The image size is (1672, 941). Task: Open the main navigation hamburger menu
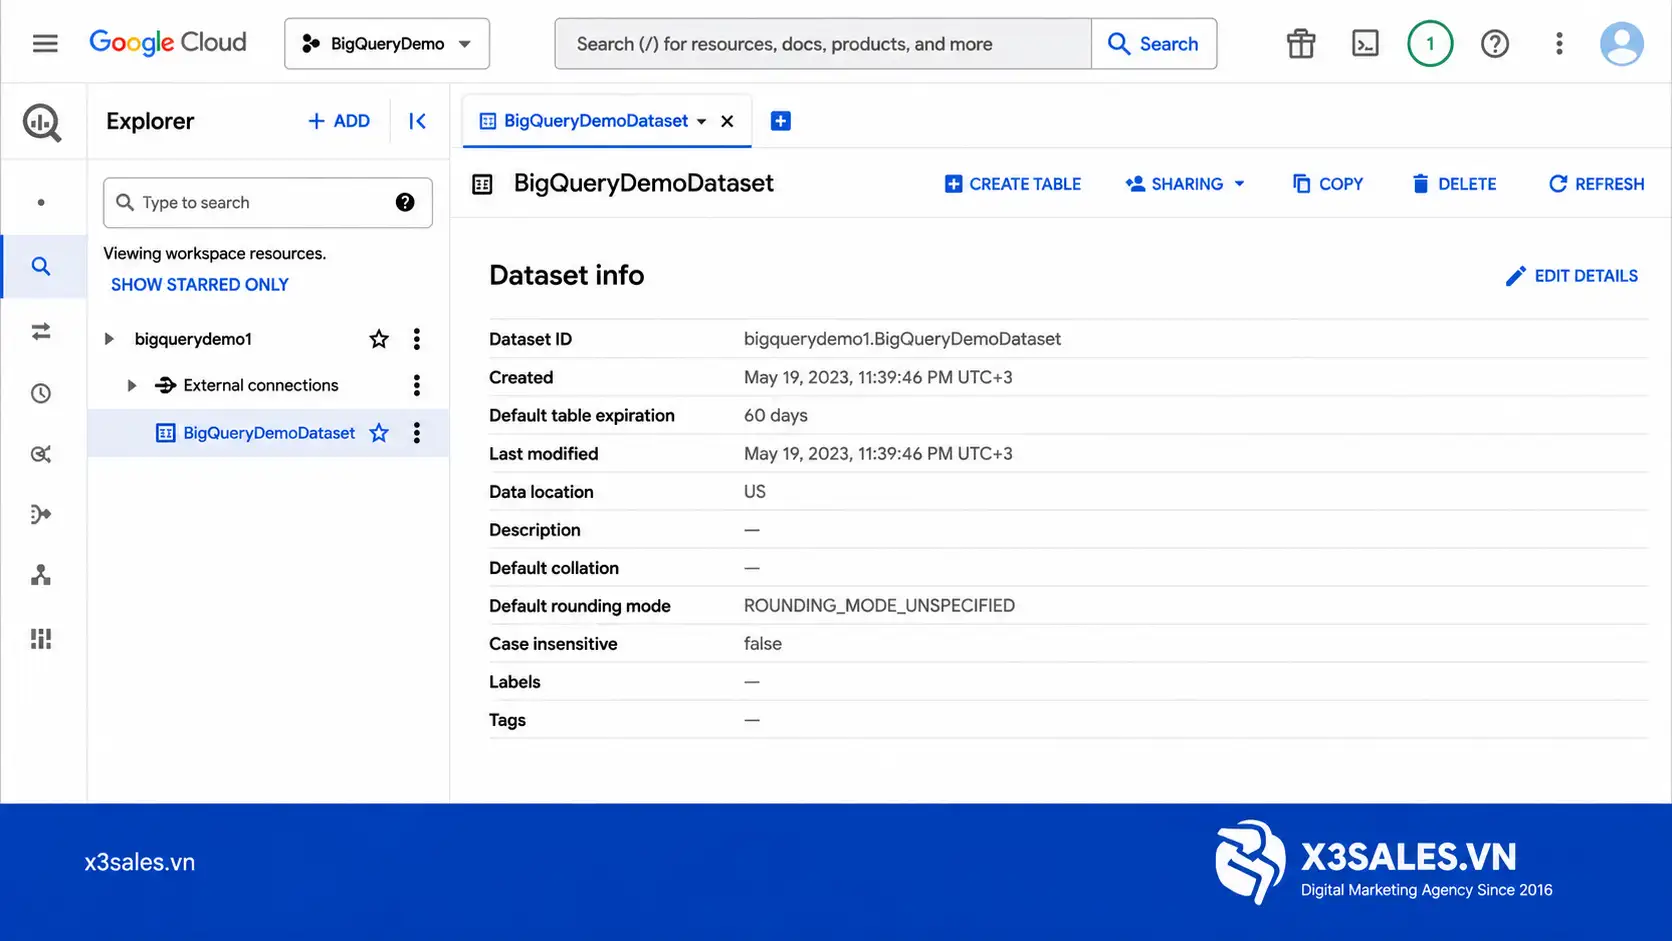point(45,43)
